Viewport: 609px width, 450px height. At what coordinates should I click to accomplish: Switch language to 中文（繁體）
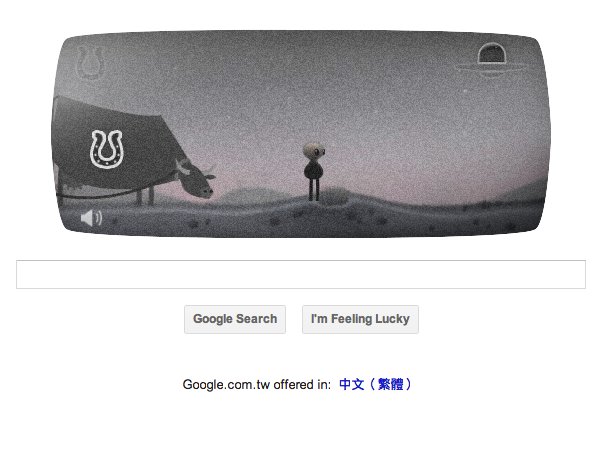(375, 384)
